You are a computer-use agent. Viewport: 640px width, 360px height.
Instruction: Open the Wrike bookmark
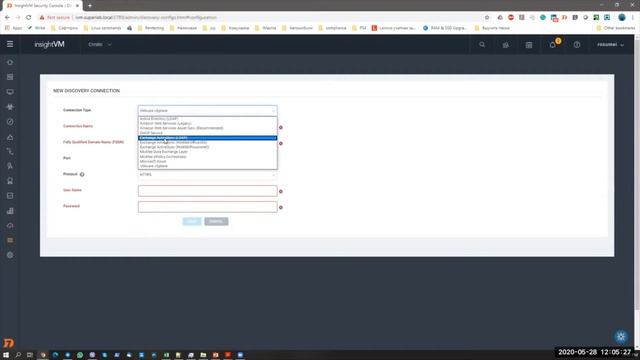(37, 28)
